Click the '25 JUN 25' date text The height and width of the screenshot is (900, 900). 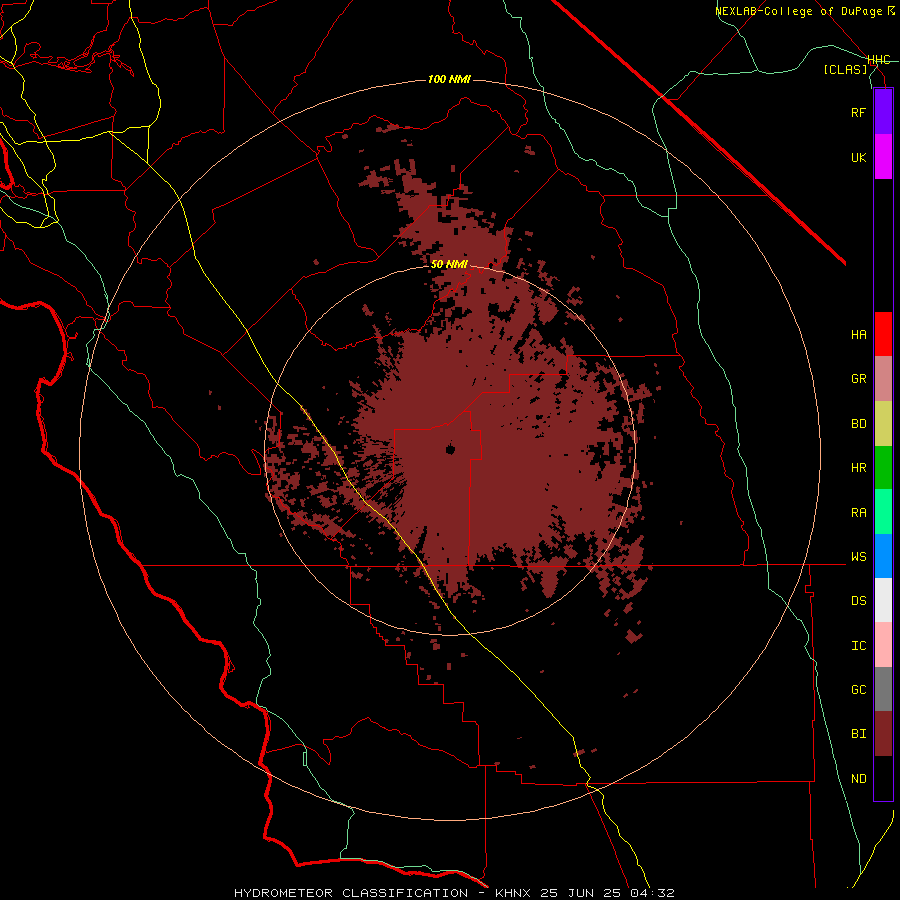tap(581, 893)
